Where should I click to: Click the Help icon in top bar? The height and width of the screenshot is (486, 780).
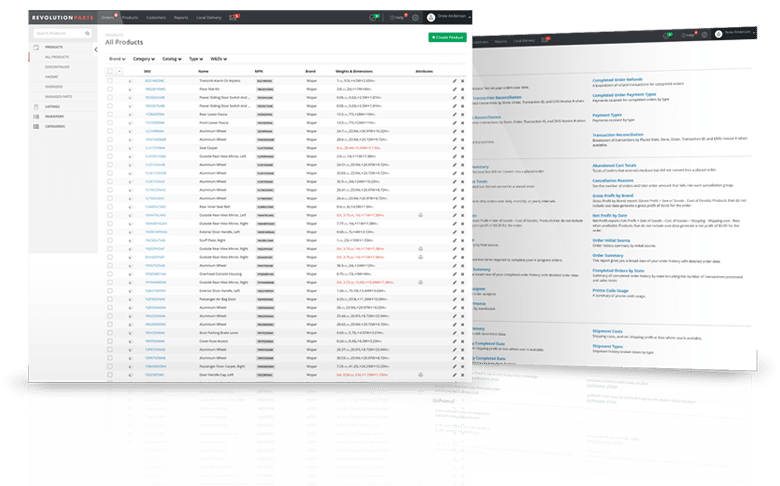tap(396, 18)
